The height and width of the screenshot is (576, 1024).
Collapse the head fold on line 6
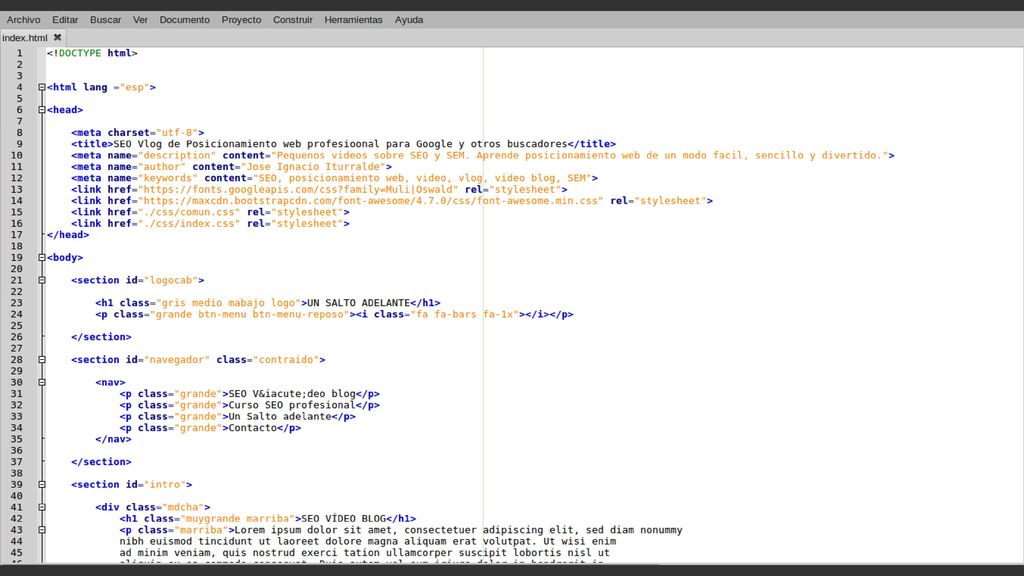point(42,110)
